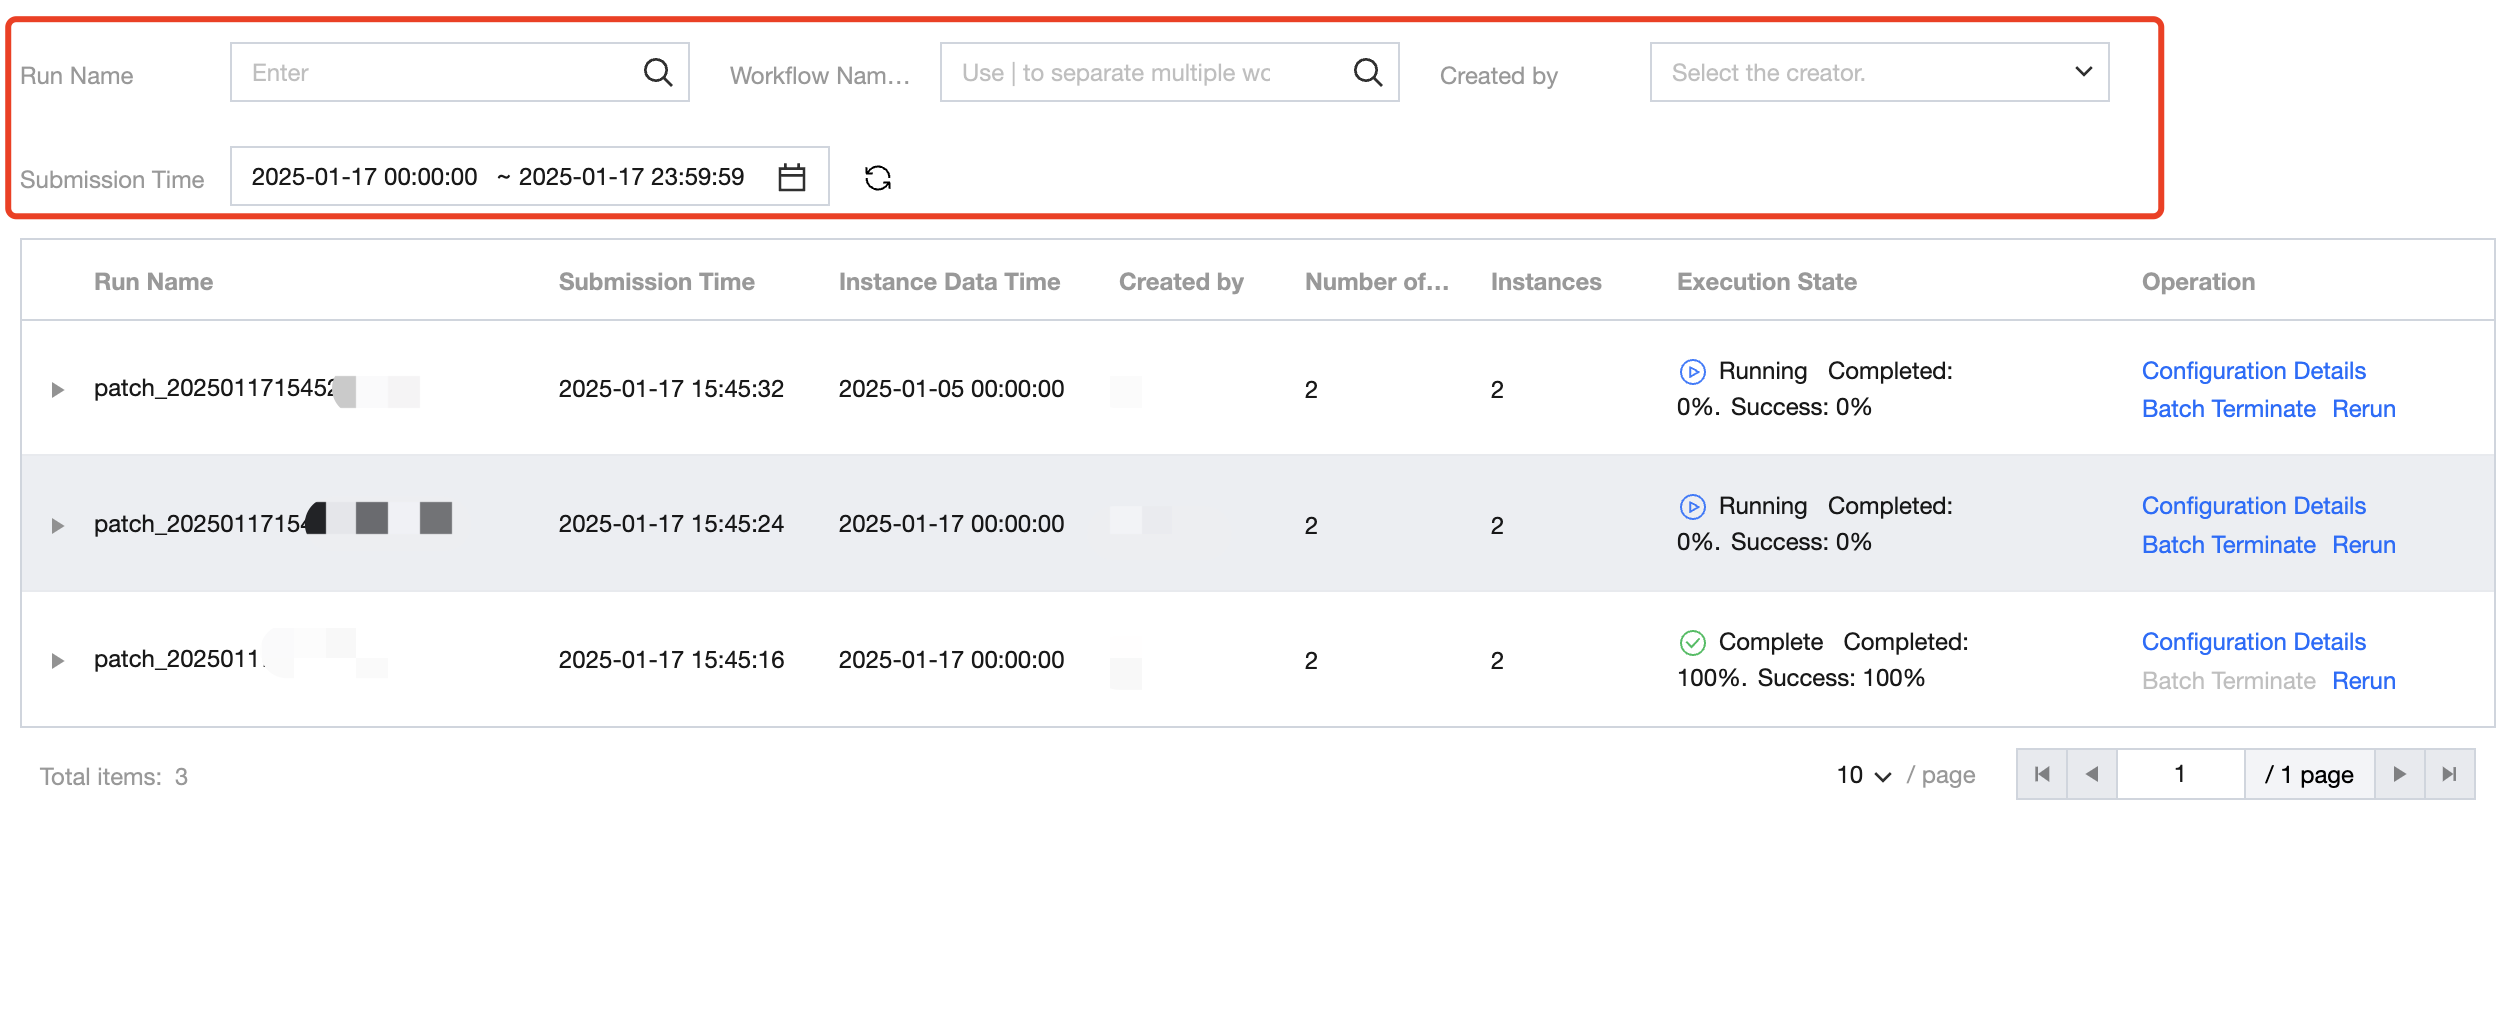Expand the run submitted at 15:45:24
Image resolution: width=2510 pixels, height=1032 pixels.
point(58,526)
